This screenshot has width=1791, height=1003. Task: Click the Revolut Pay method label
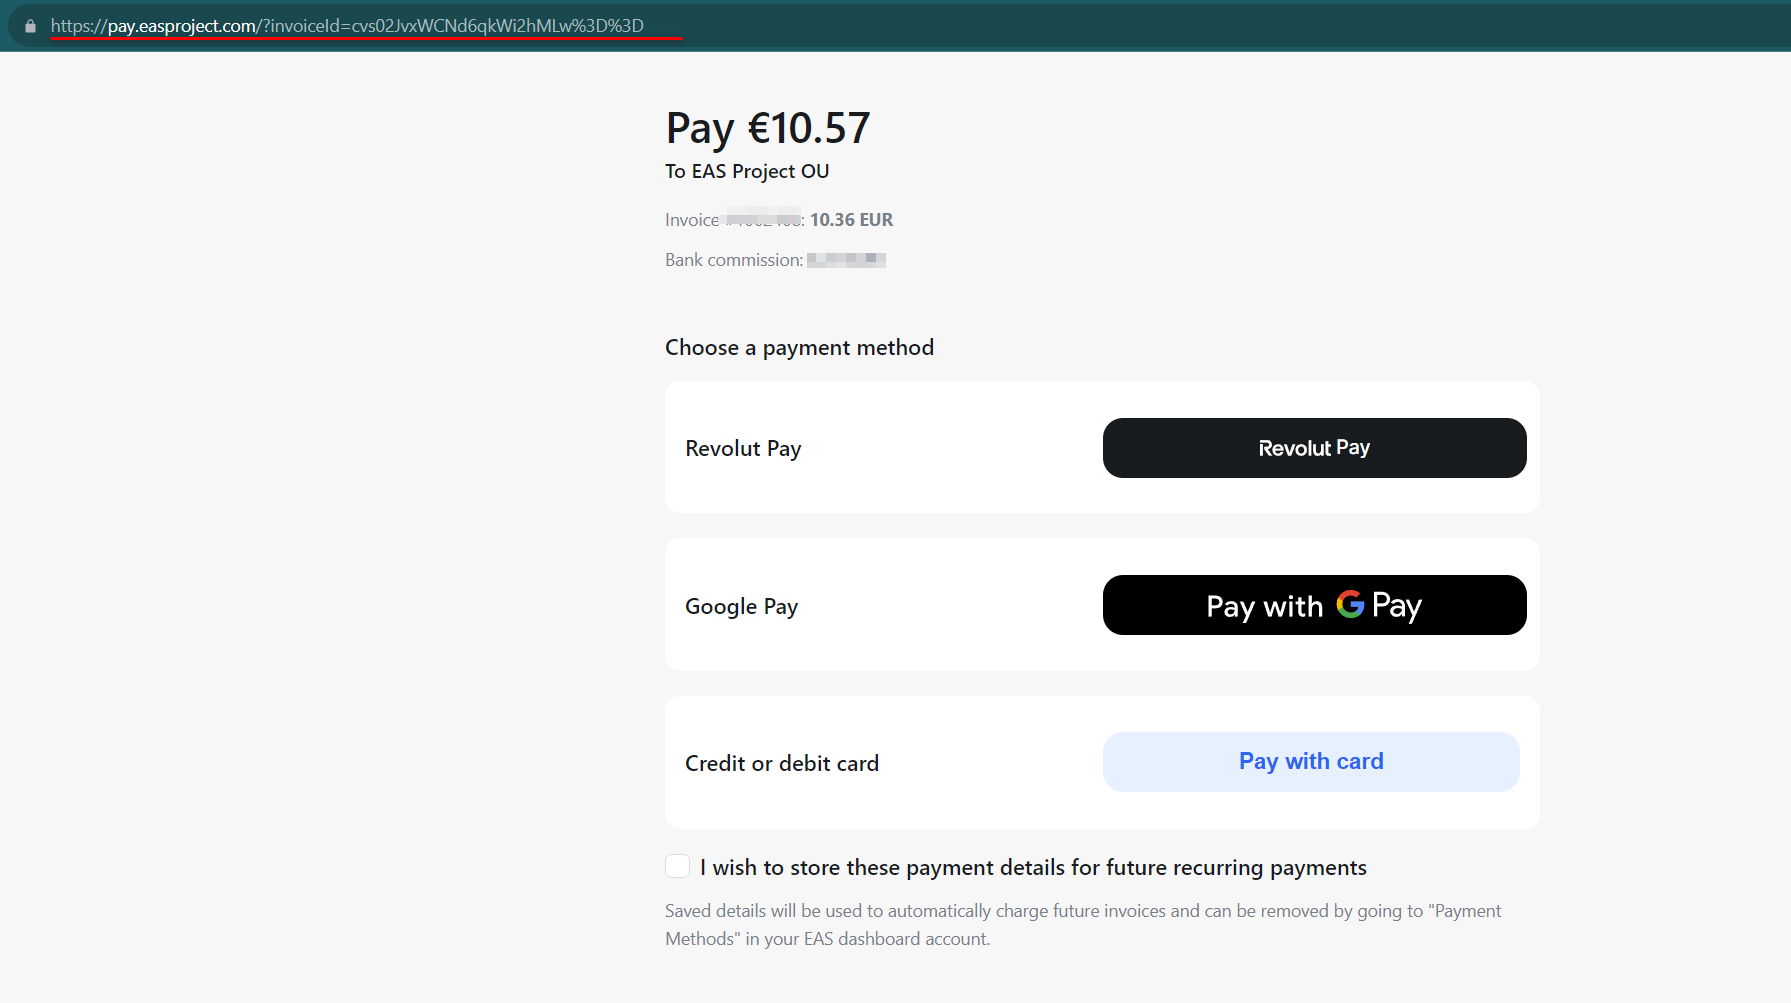coord(743,449)
